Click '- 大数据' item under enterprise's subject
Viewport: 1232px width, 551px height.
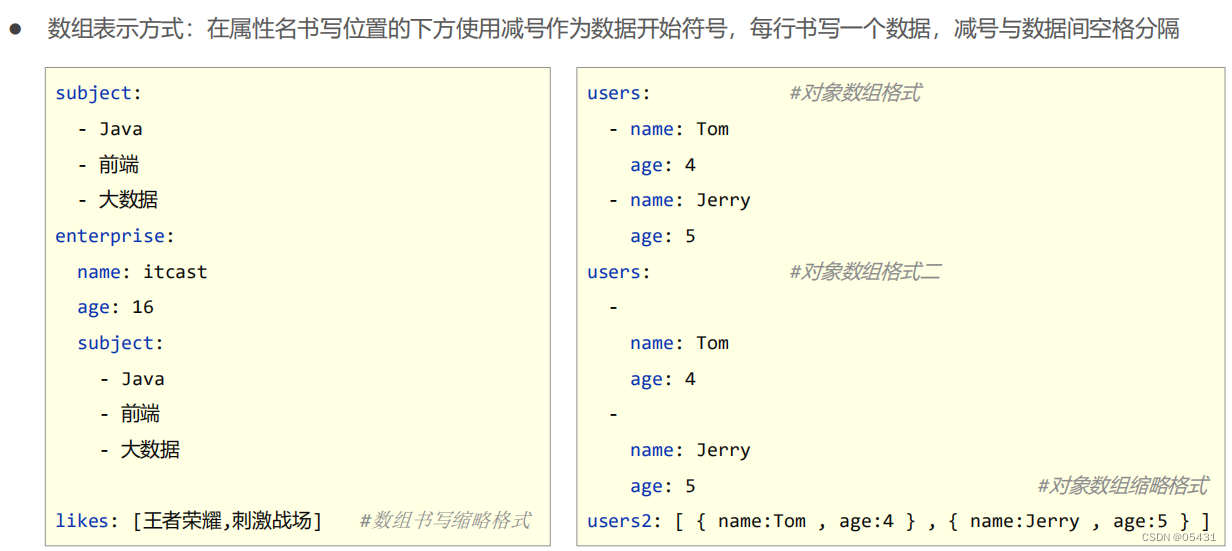[x=140, y=450]
